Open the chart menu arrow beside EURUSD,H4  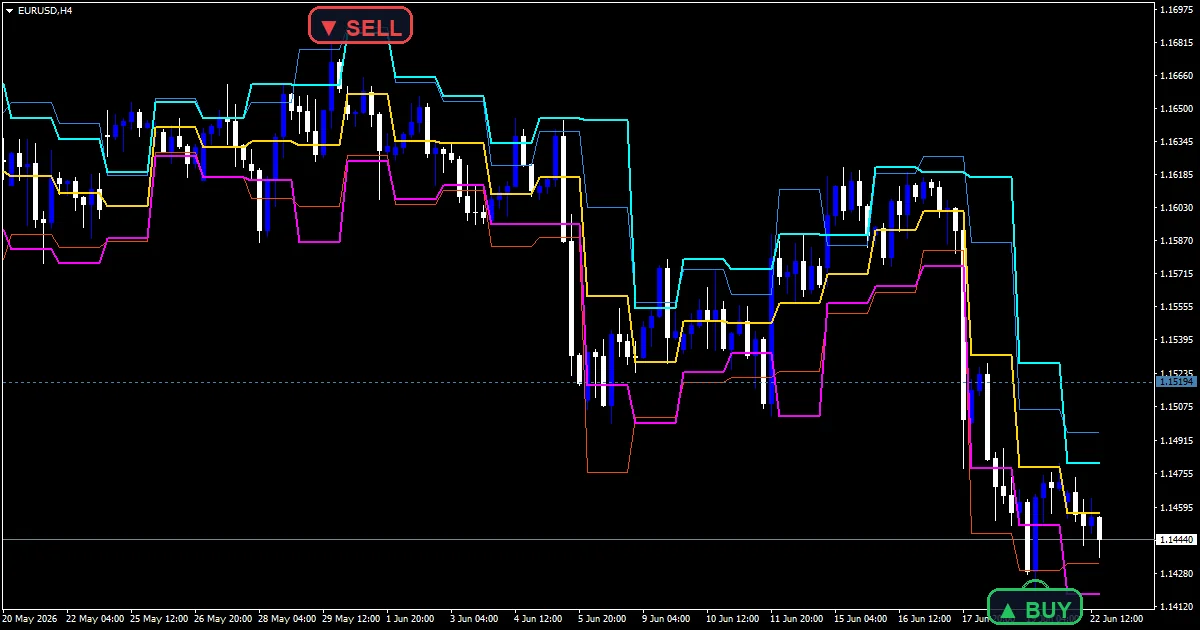tap(9, 10)
